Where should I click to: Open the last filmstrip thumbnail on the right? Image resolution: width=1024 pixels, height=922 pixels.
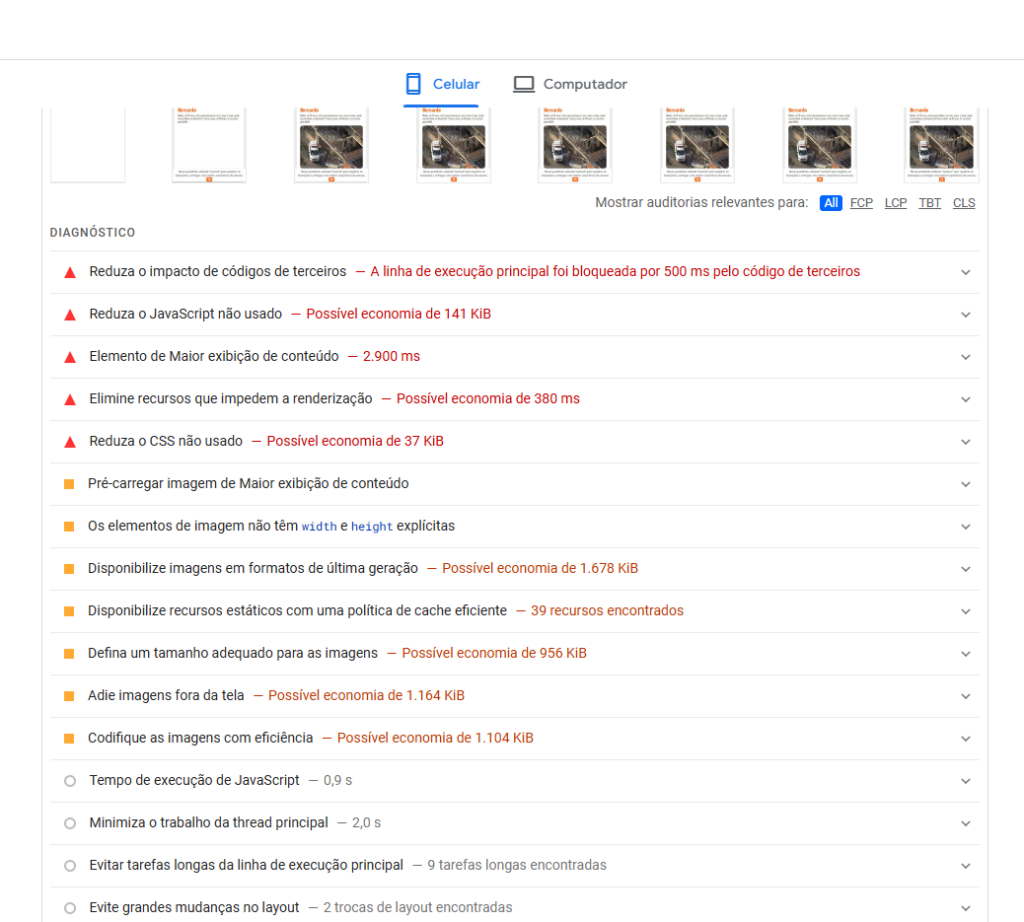pos(941,144)
